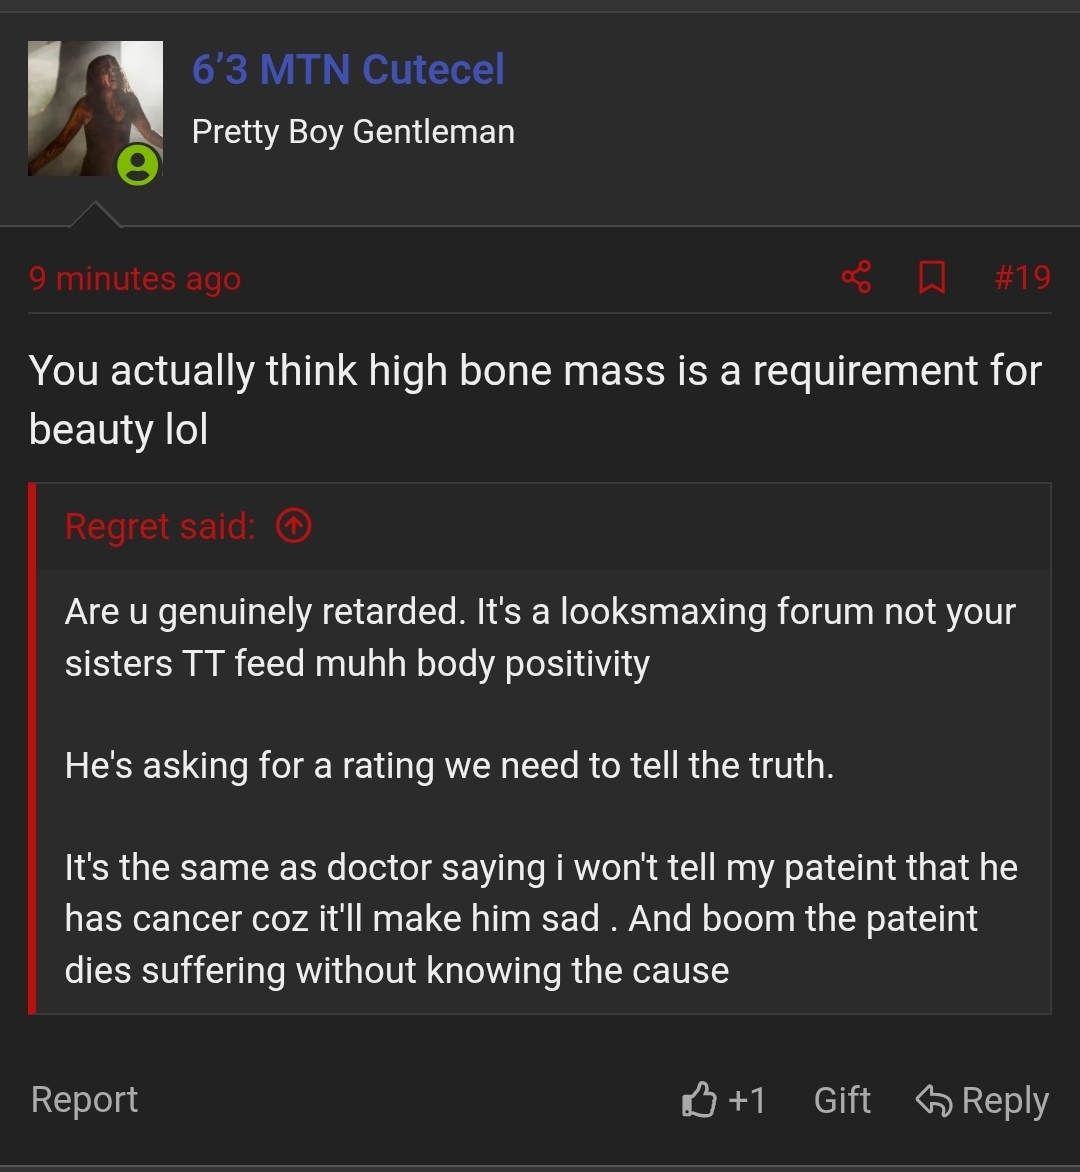Click the share icon on post #19
1080x1172 pixels.
point(857,277)
